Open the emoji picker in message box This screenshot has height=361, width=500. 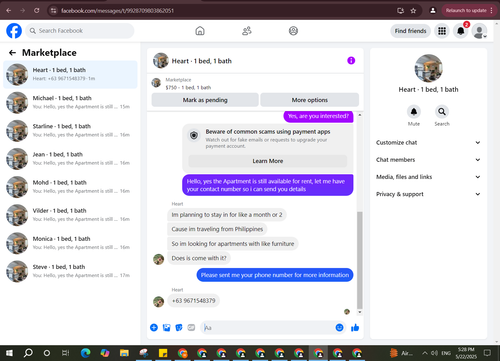[339, 328]
